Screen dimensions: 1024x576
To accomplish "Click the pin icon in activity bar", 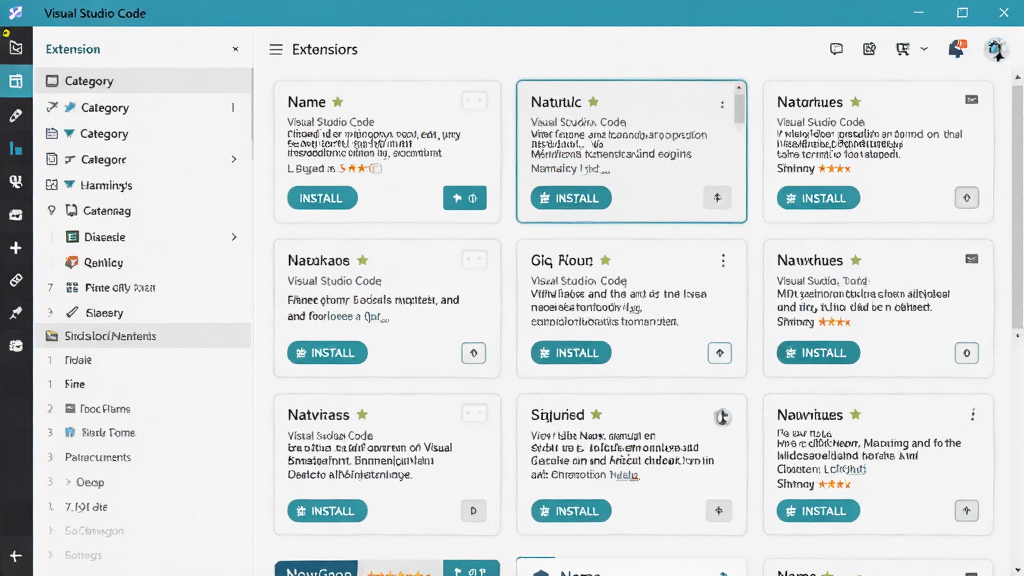I will pos(16,313).
